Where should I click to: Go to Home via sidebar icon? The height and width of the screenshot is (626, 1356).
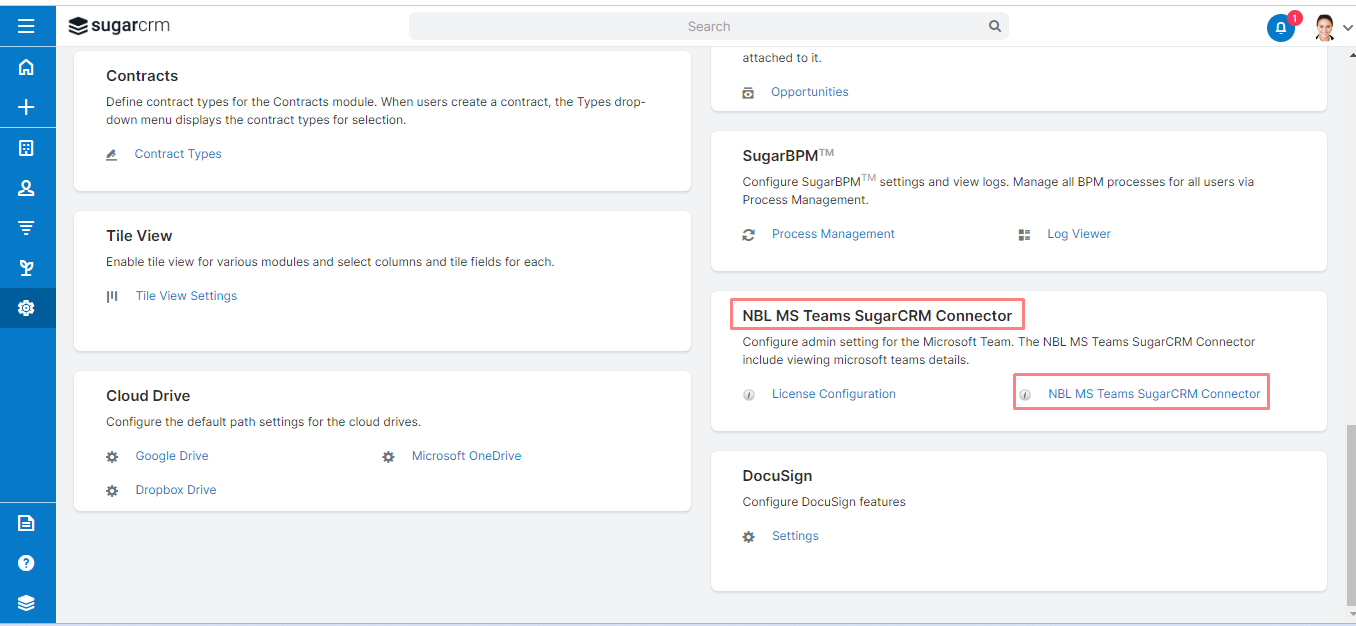pyautogui.click(x=27, y=67)
